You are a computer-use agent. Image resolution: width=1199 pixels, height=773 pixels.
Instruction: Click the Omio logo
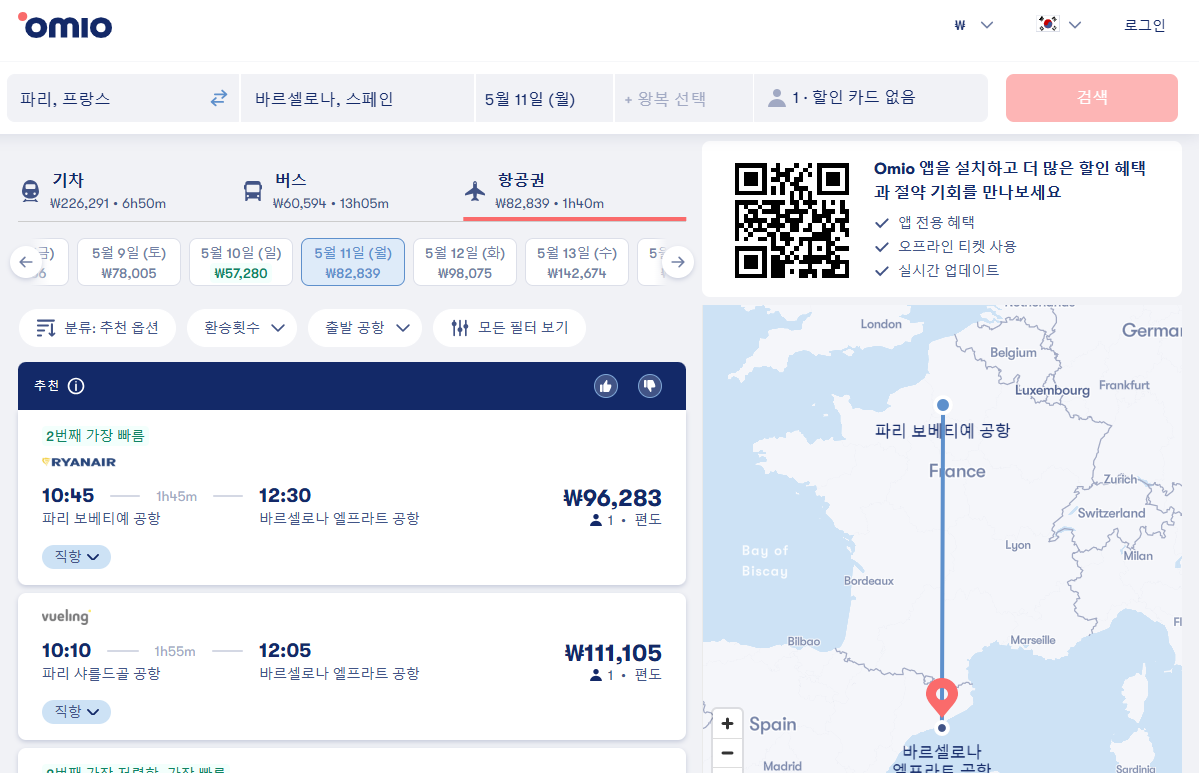(65, 26)
